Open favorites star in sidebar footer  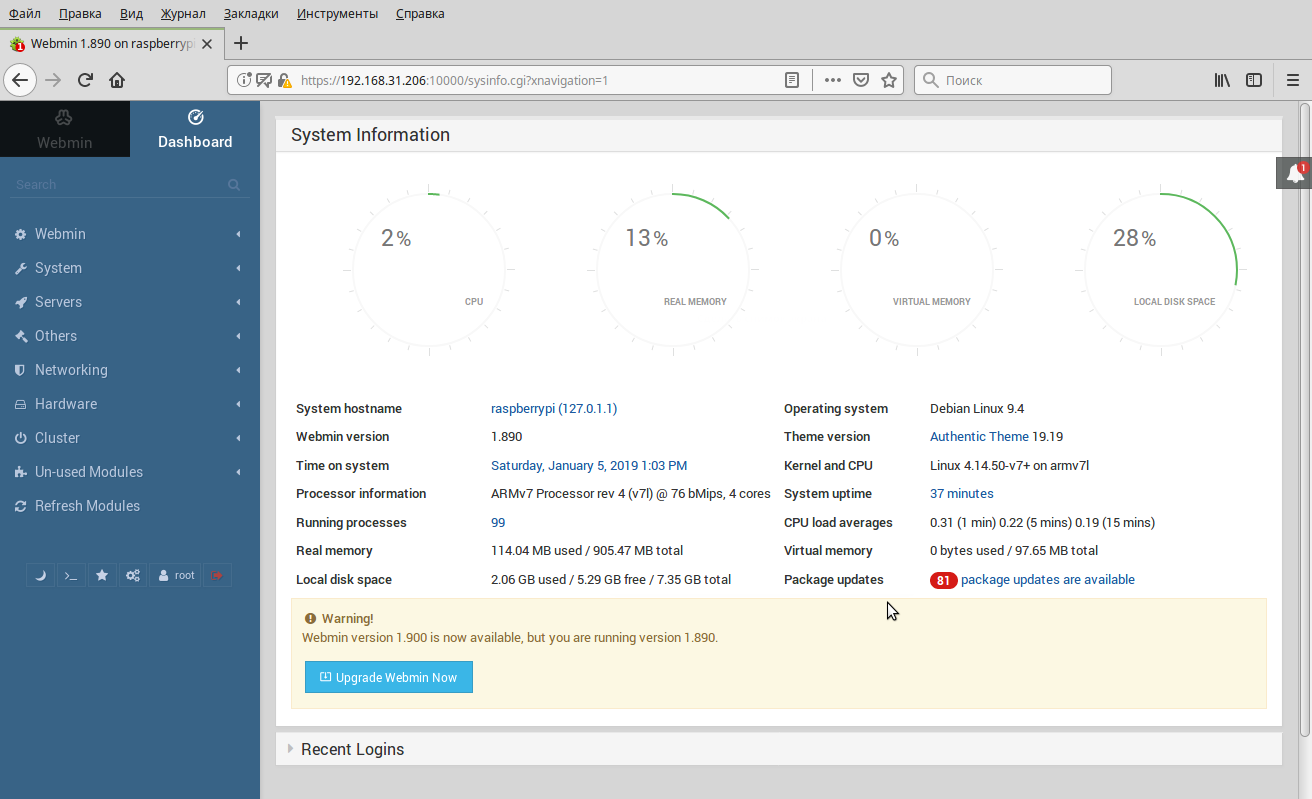(101, 575)
